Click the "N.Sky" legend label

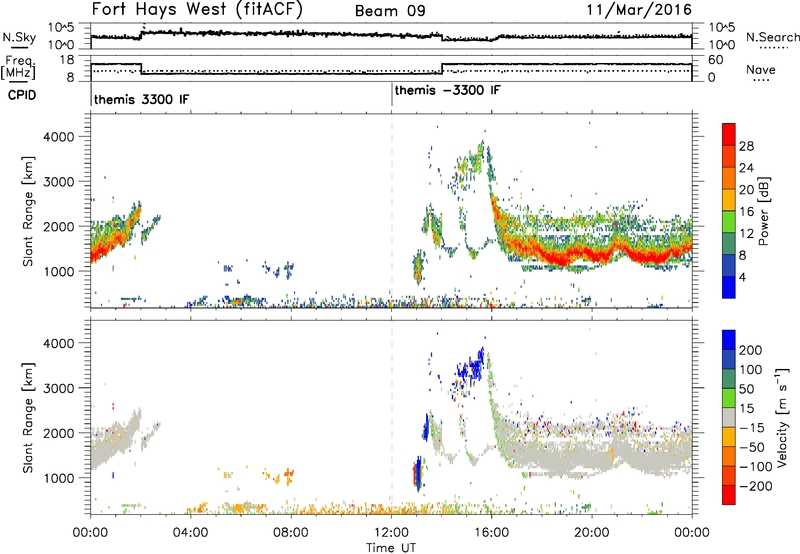19,37
